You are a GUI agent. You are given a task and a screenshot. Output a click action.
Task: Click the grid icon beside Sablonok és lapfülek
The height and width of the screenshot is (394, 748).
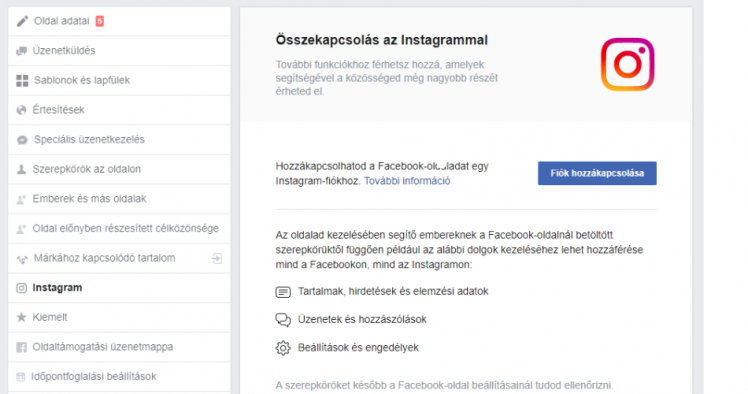22,81
